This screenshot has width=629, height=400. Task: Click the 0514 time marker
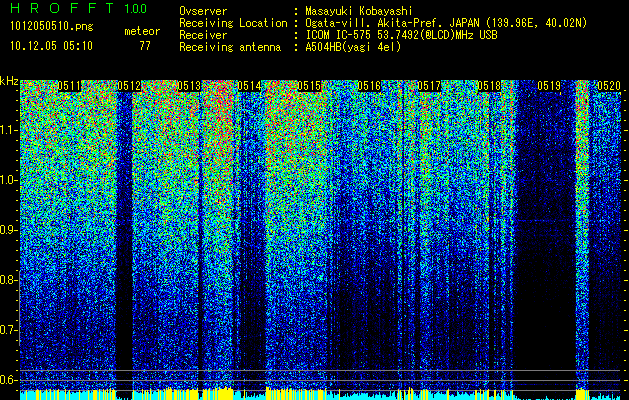pyautogui.click(x=250, y=86)
